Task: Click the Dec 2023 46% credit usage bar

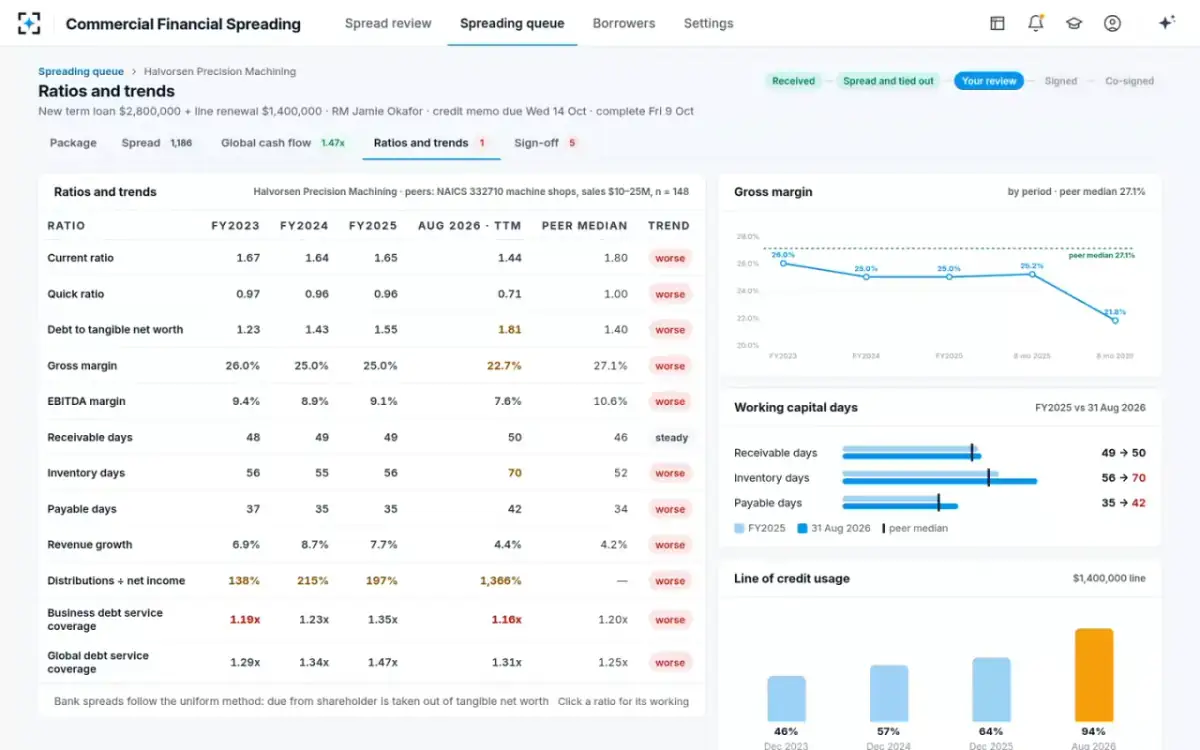Action: (x=787, y=698)
